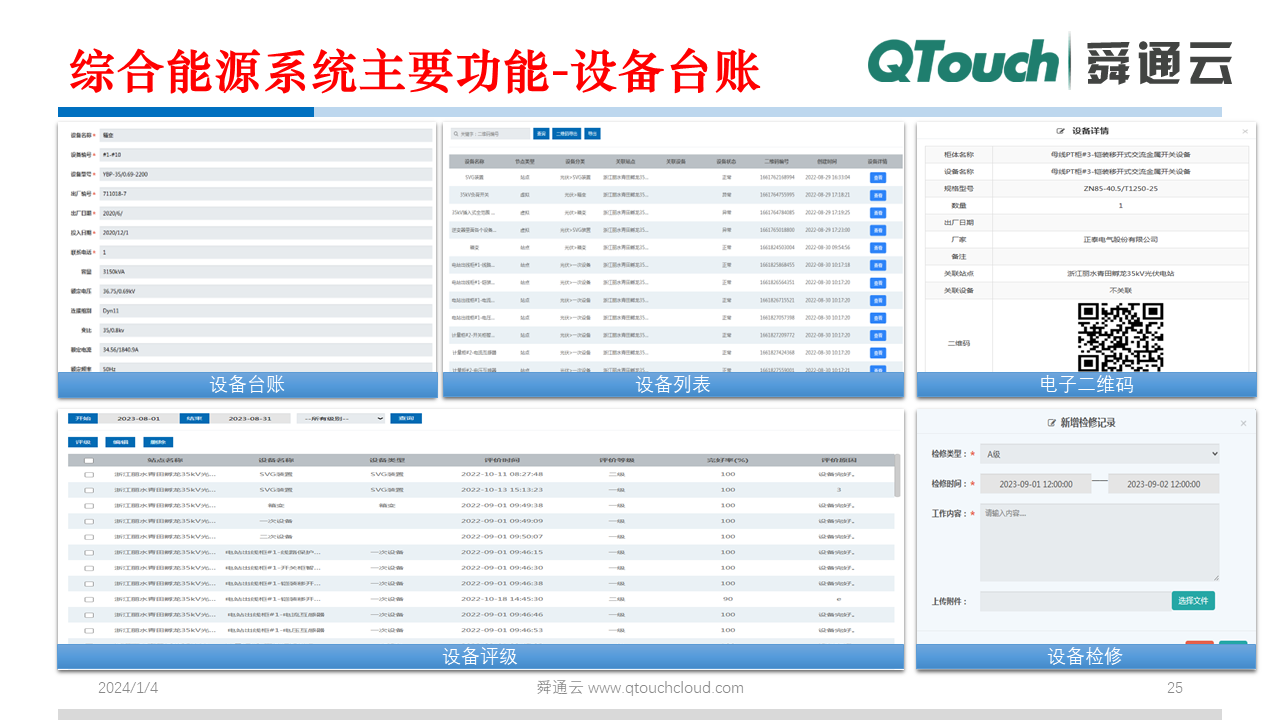Screen dimensions: 1280x720
Task: Click 查看 on the first SVG装置 row
Action: 878,177
